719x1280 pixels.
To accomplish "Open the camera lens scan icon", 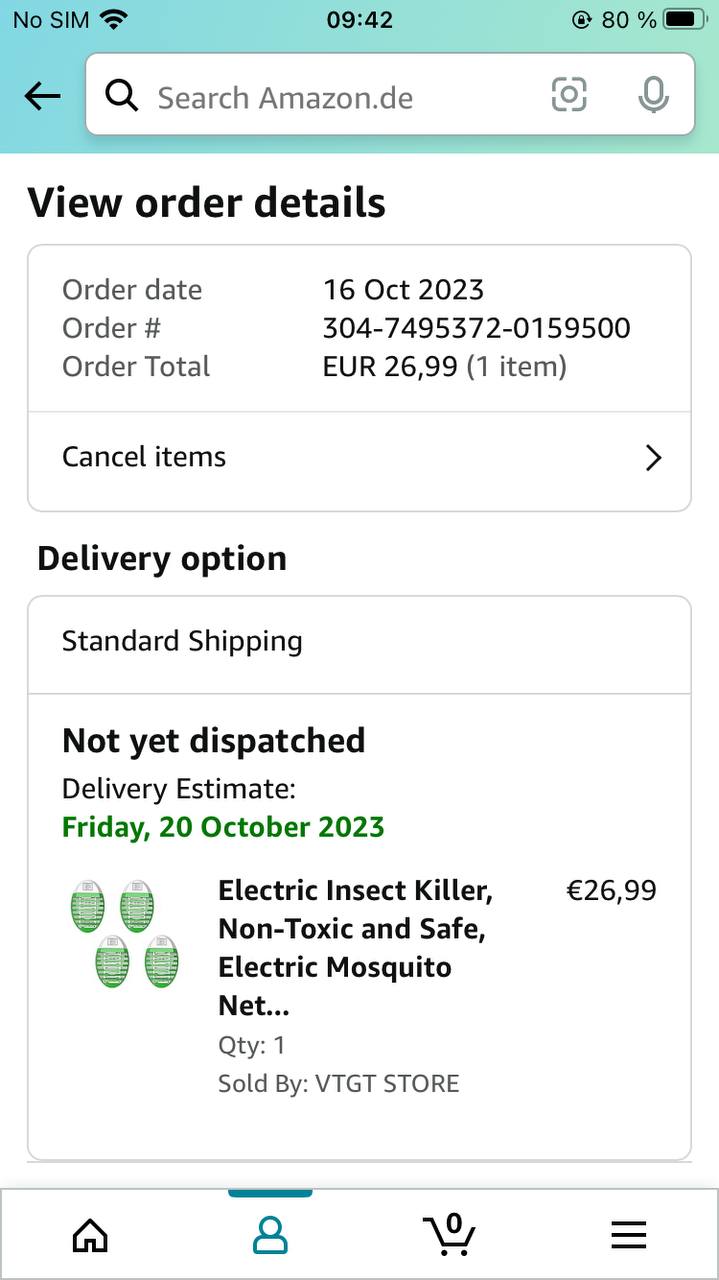I will coord(569,96).
